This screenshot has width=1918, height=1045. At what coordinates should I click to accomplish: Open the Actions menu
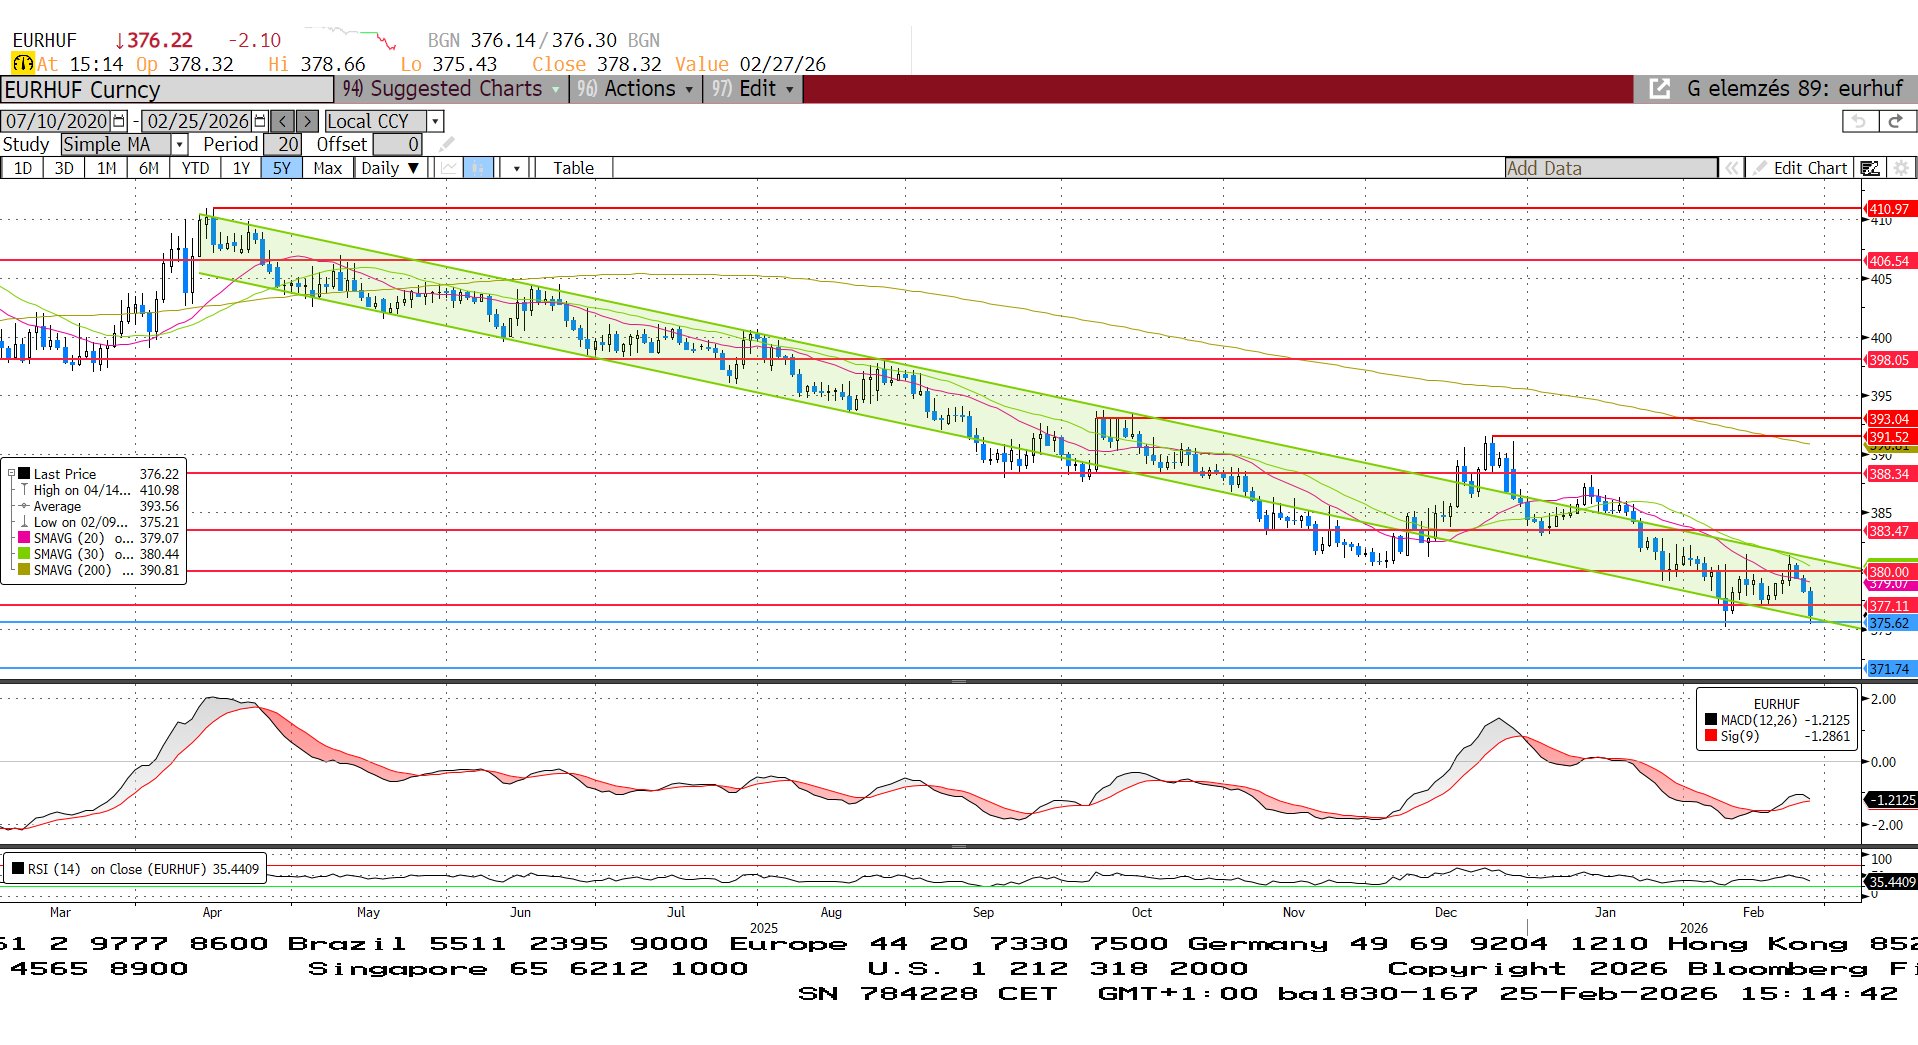(639, 89)
